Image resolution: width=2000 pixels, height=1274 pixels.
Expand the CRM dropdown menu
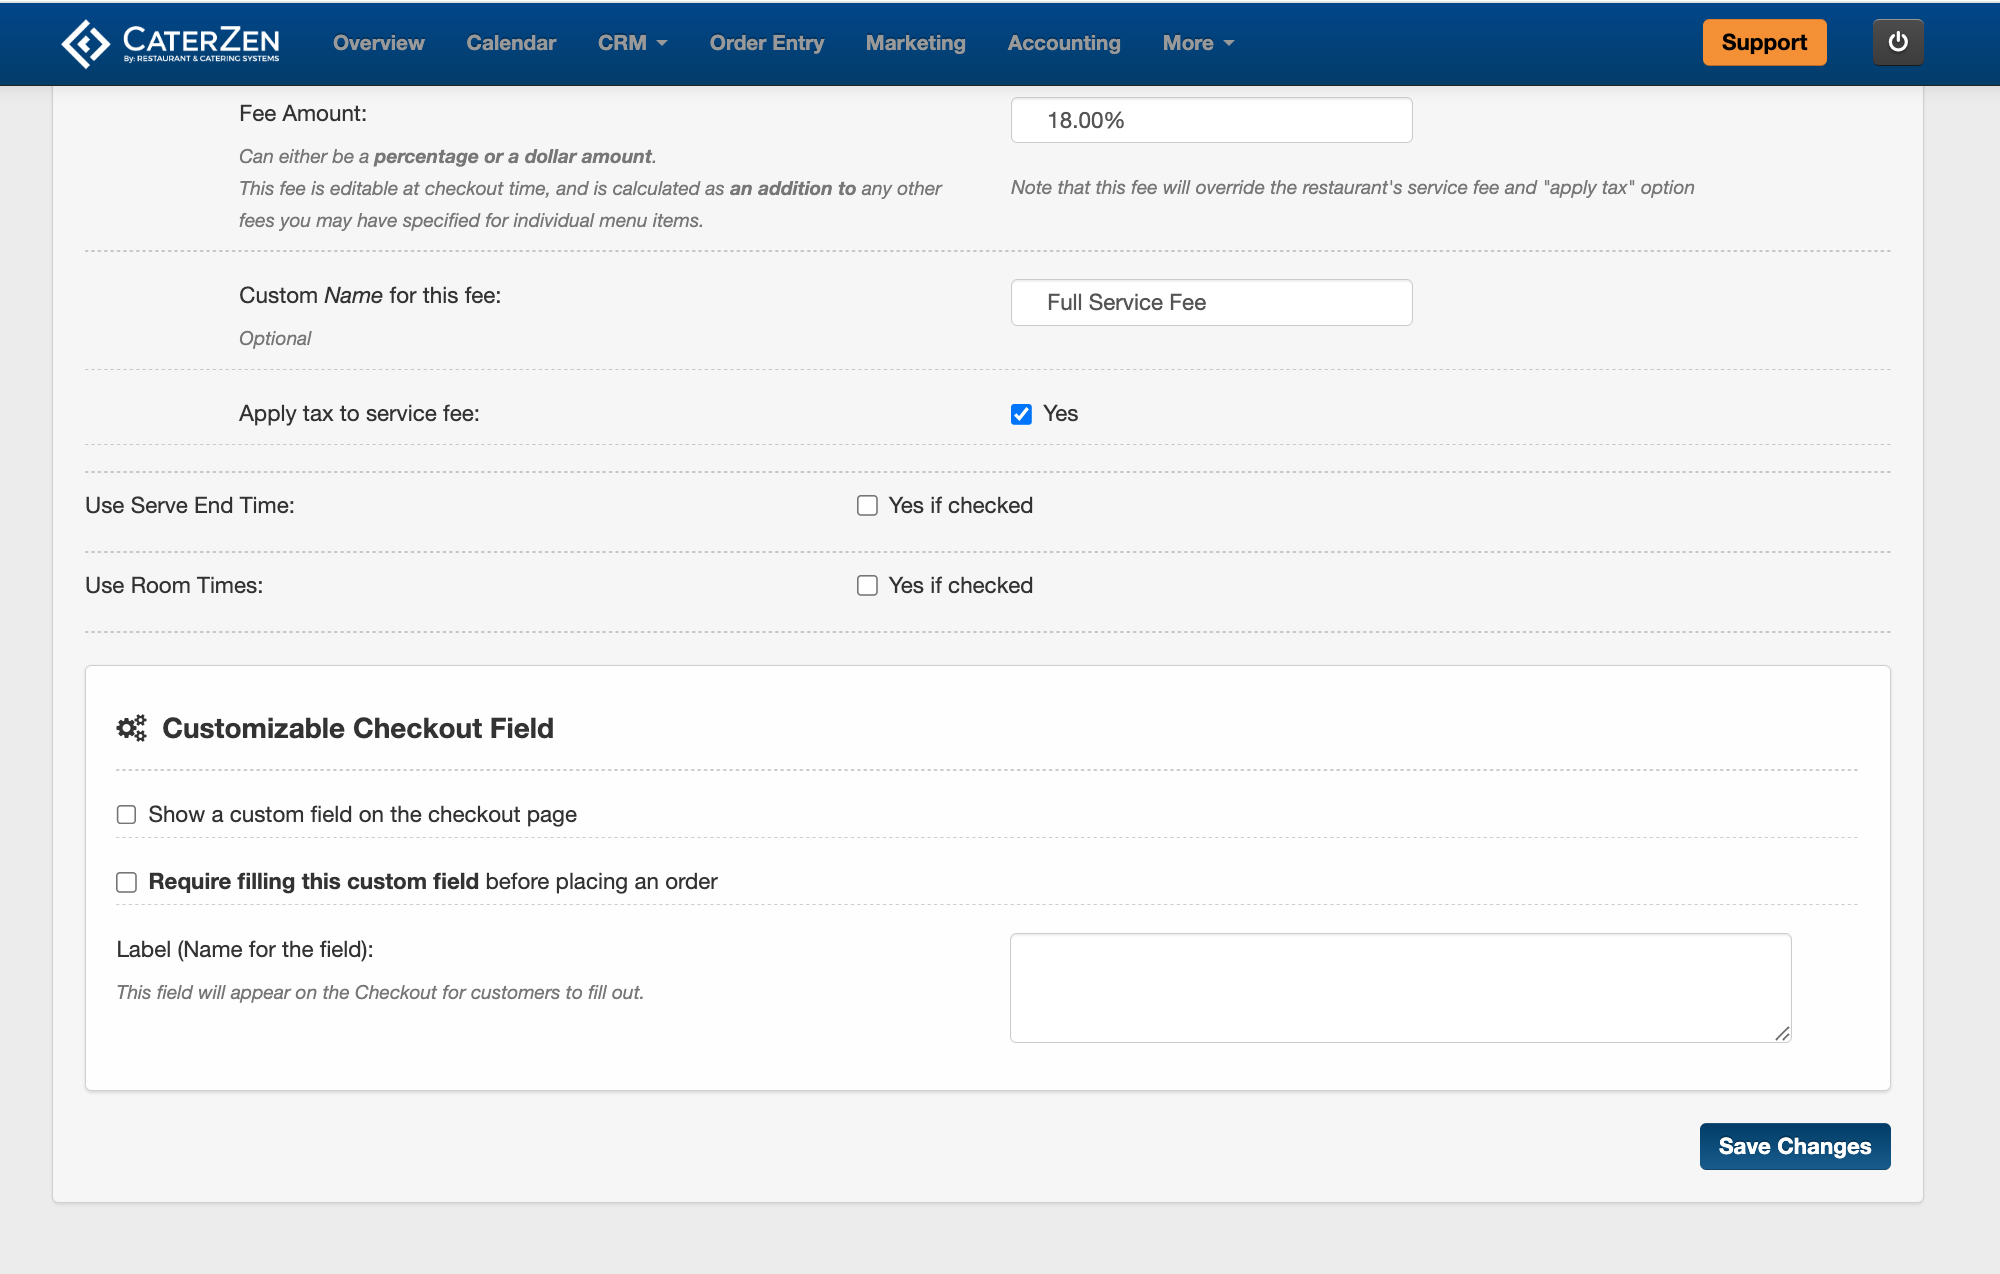click(632, 43)
